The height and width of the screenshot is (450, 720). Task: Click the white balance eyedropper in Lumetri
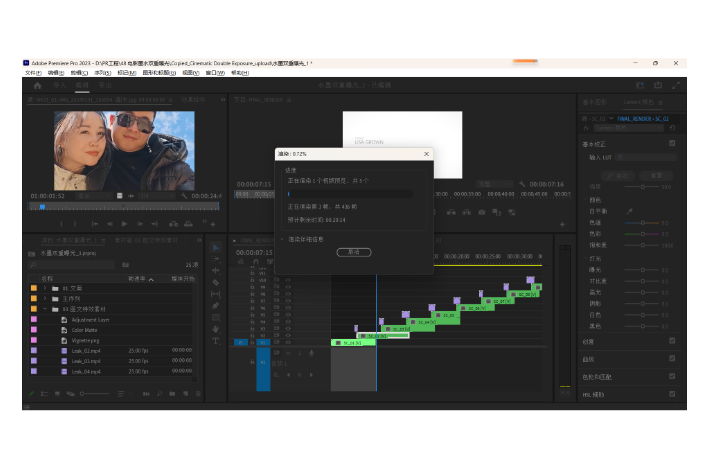coord(630,211)
